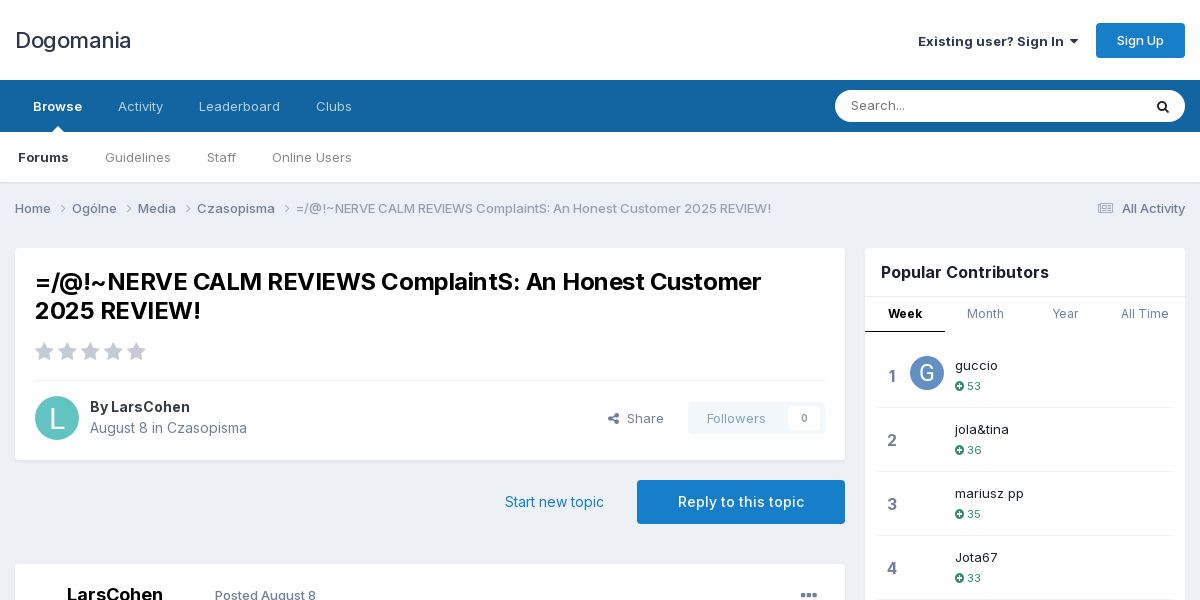The height and width of the screenshot is (600, 1200).
Task: Open Jota67's profile
Action: coord(976,557)
